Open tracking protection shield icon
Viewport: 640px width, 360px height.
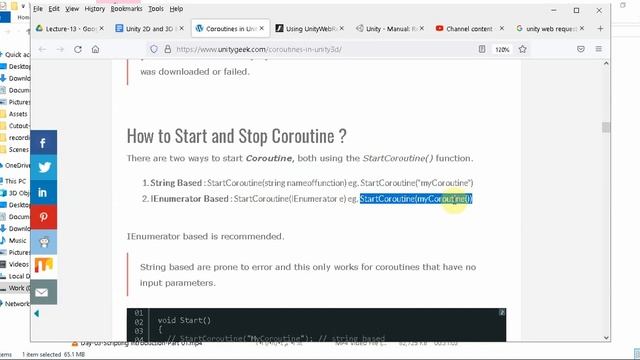click(x=154, y=49)
